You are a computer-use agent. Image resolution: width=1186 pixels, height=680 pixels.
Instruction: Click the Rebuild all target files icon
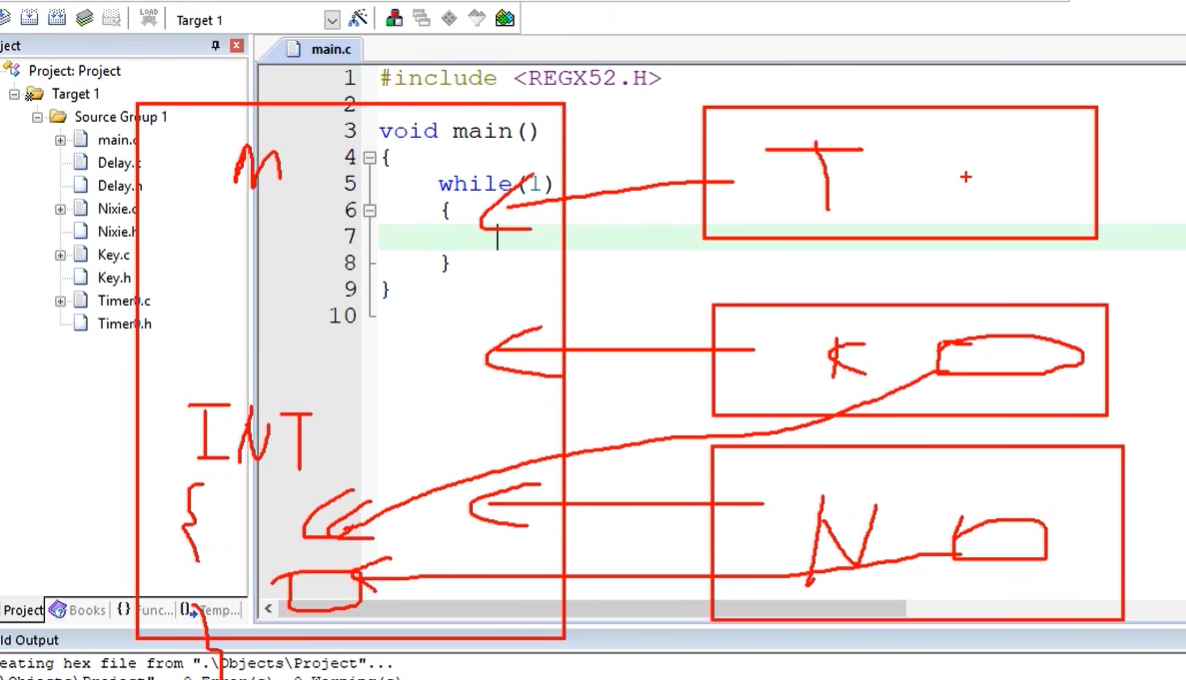click(57, 17)
